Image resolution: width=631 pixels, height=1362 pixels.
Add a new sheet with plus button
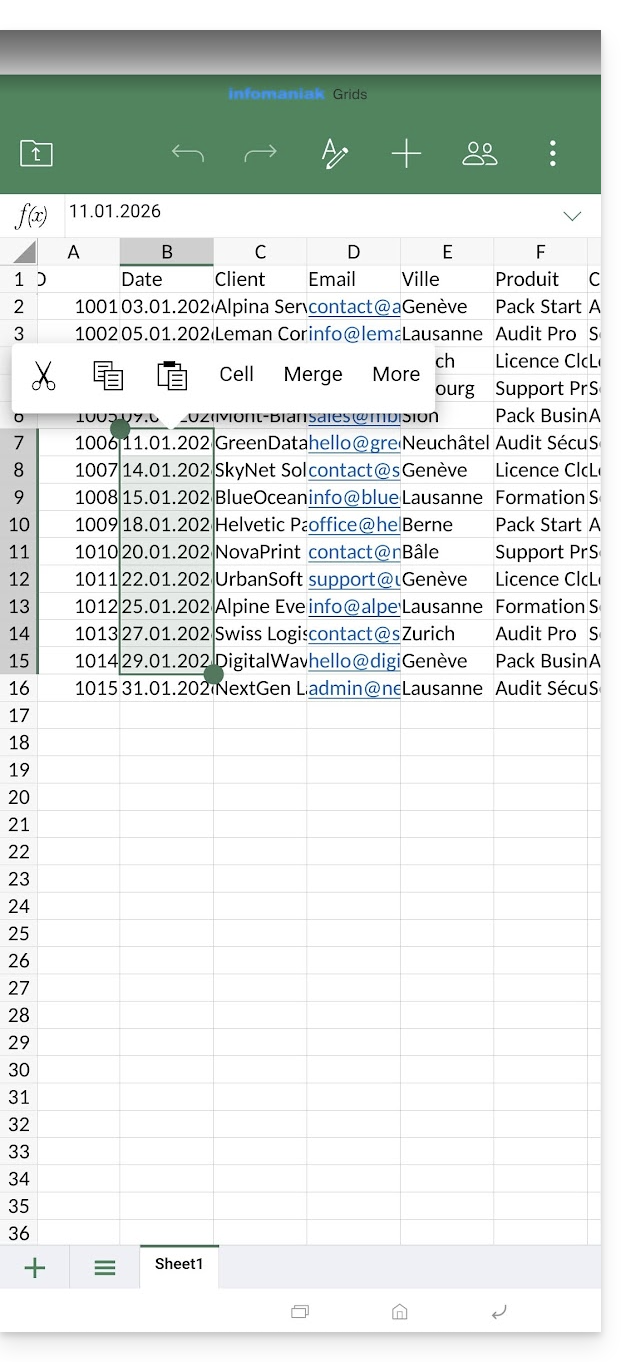(x=35, y=1268)
